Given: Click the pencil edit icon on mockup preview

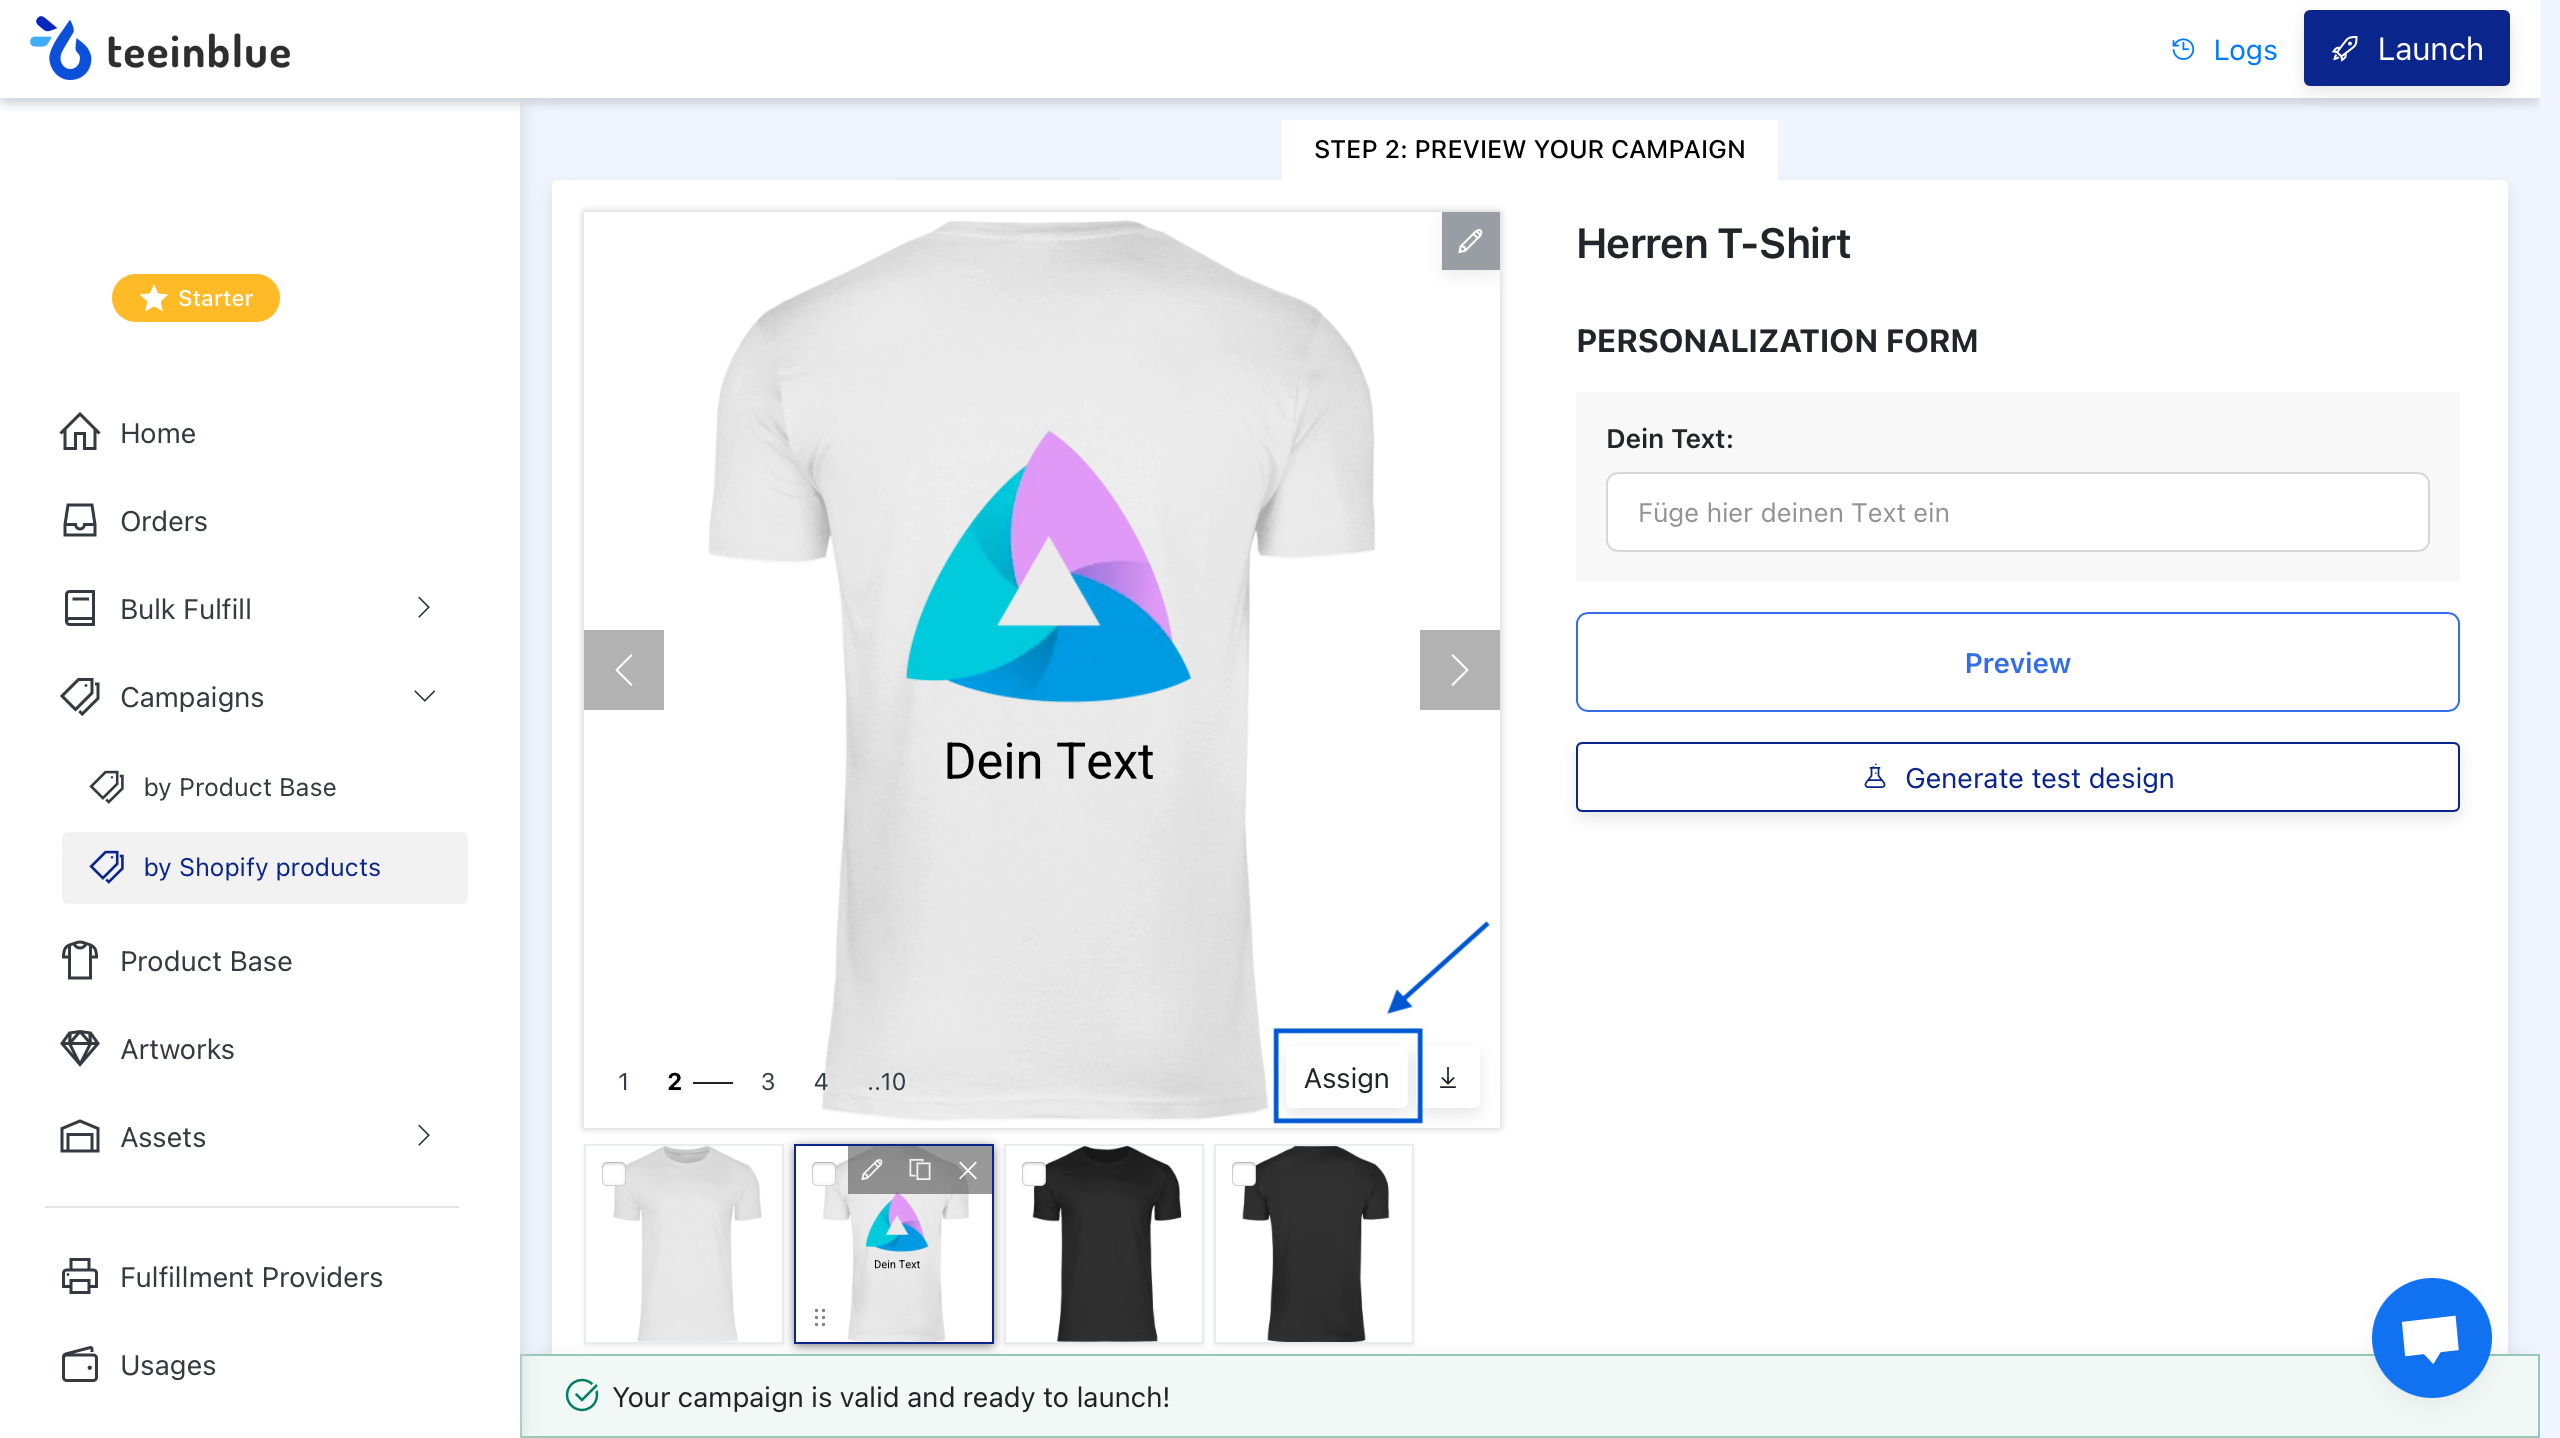Looking at the screenshot, I should [x=1470, y=241].
